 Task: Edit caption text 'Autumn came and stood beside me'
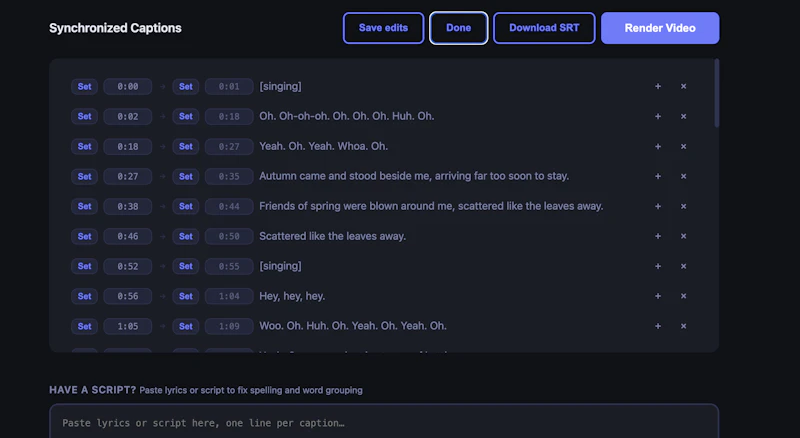(x=414, y=176)
